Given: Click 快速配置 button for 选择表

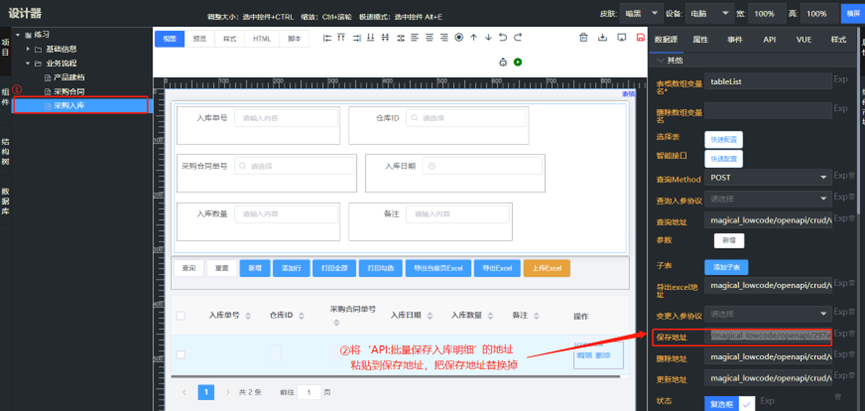Looking at the screenshot, I should click(723, 139).
